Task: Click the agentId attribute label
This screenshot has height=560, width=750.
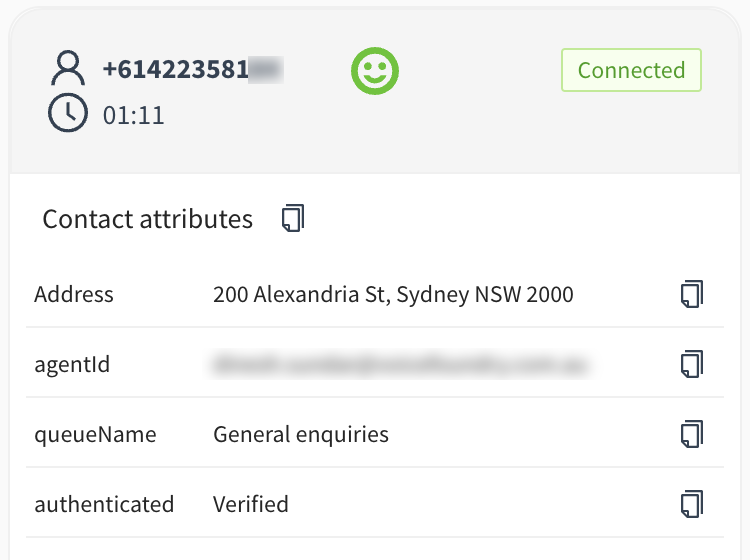Action: coord(72,364)
